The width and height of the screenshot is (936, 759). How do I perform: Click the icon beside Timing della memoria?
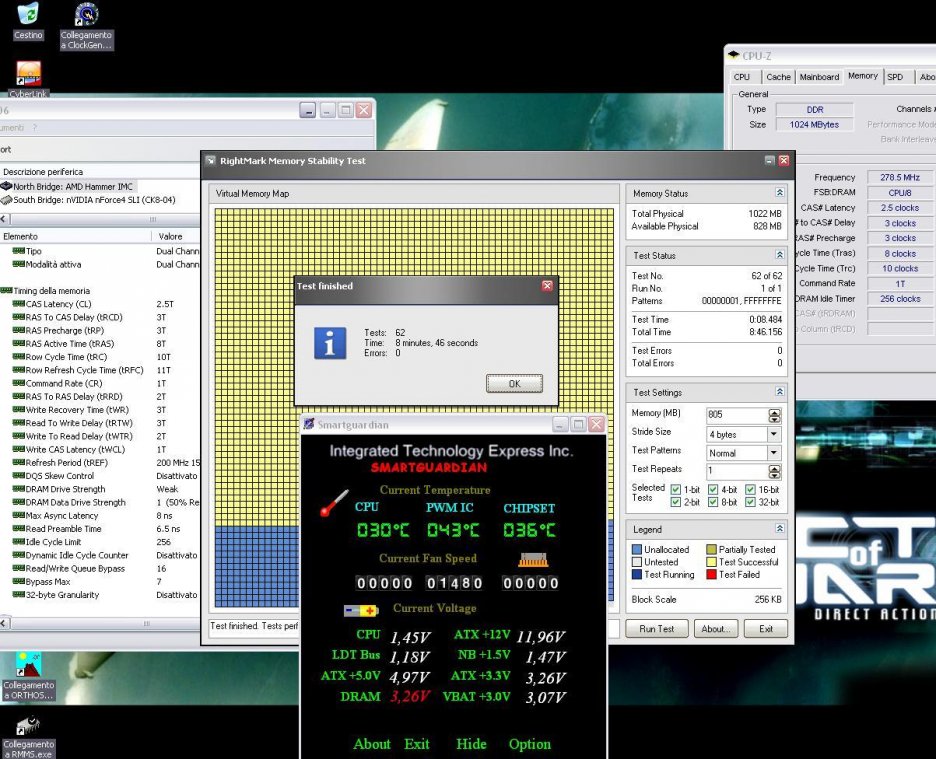coord(7,291)
